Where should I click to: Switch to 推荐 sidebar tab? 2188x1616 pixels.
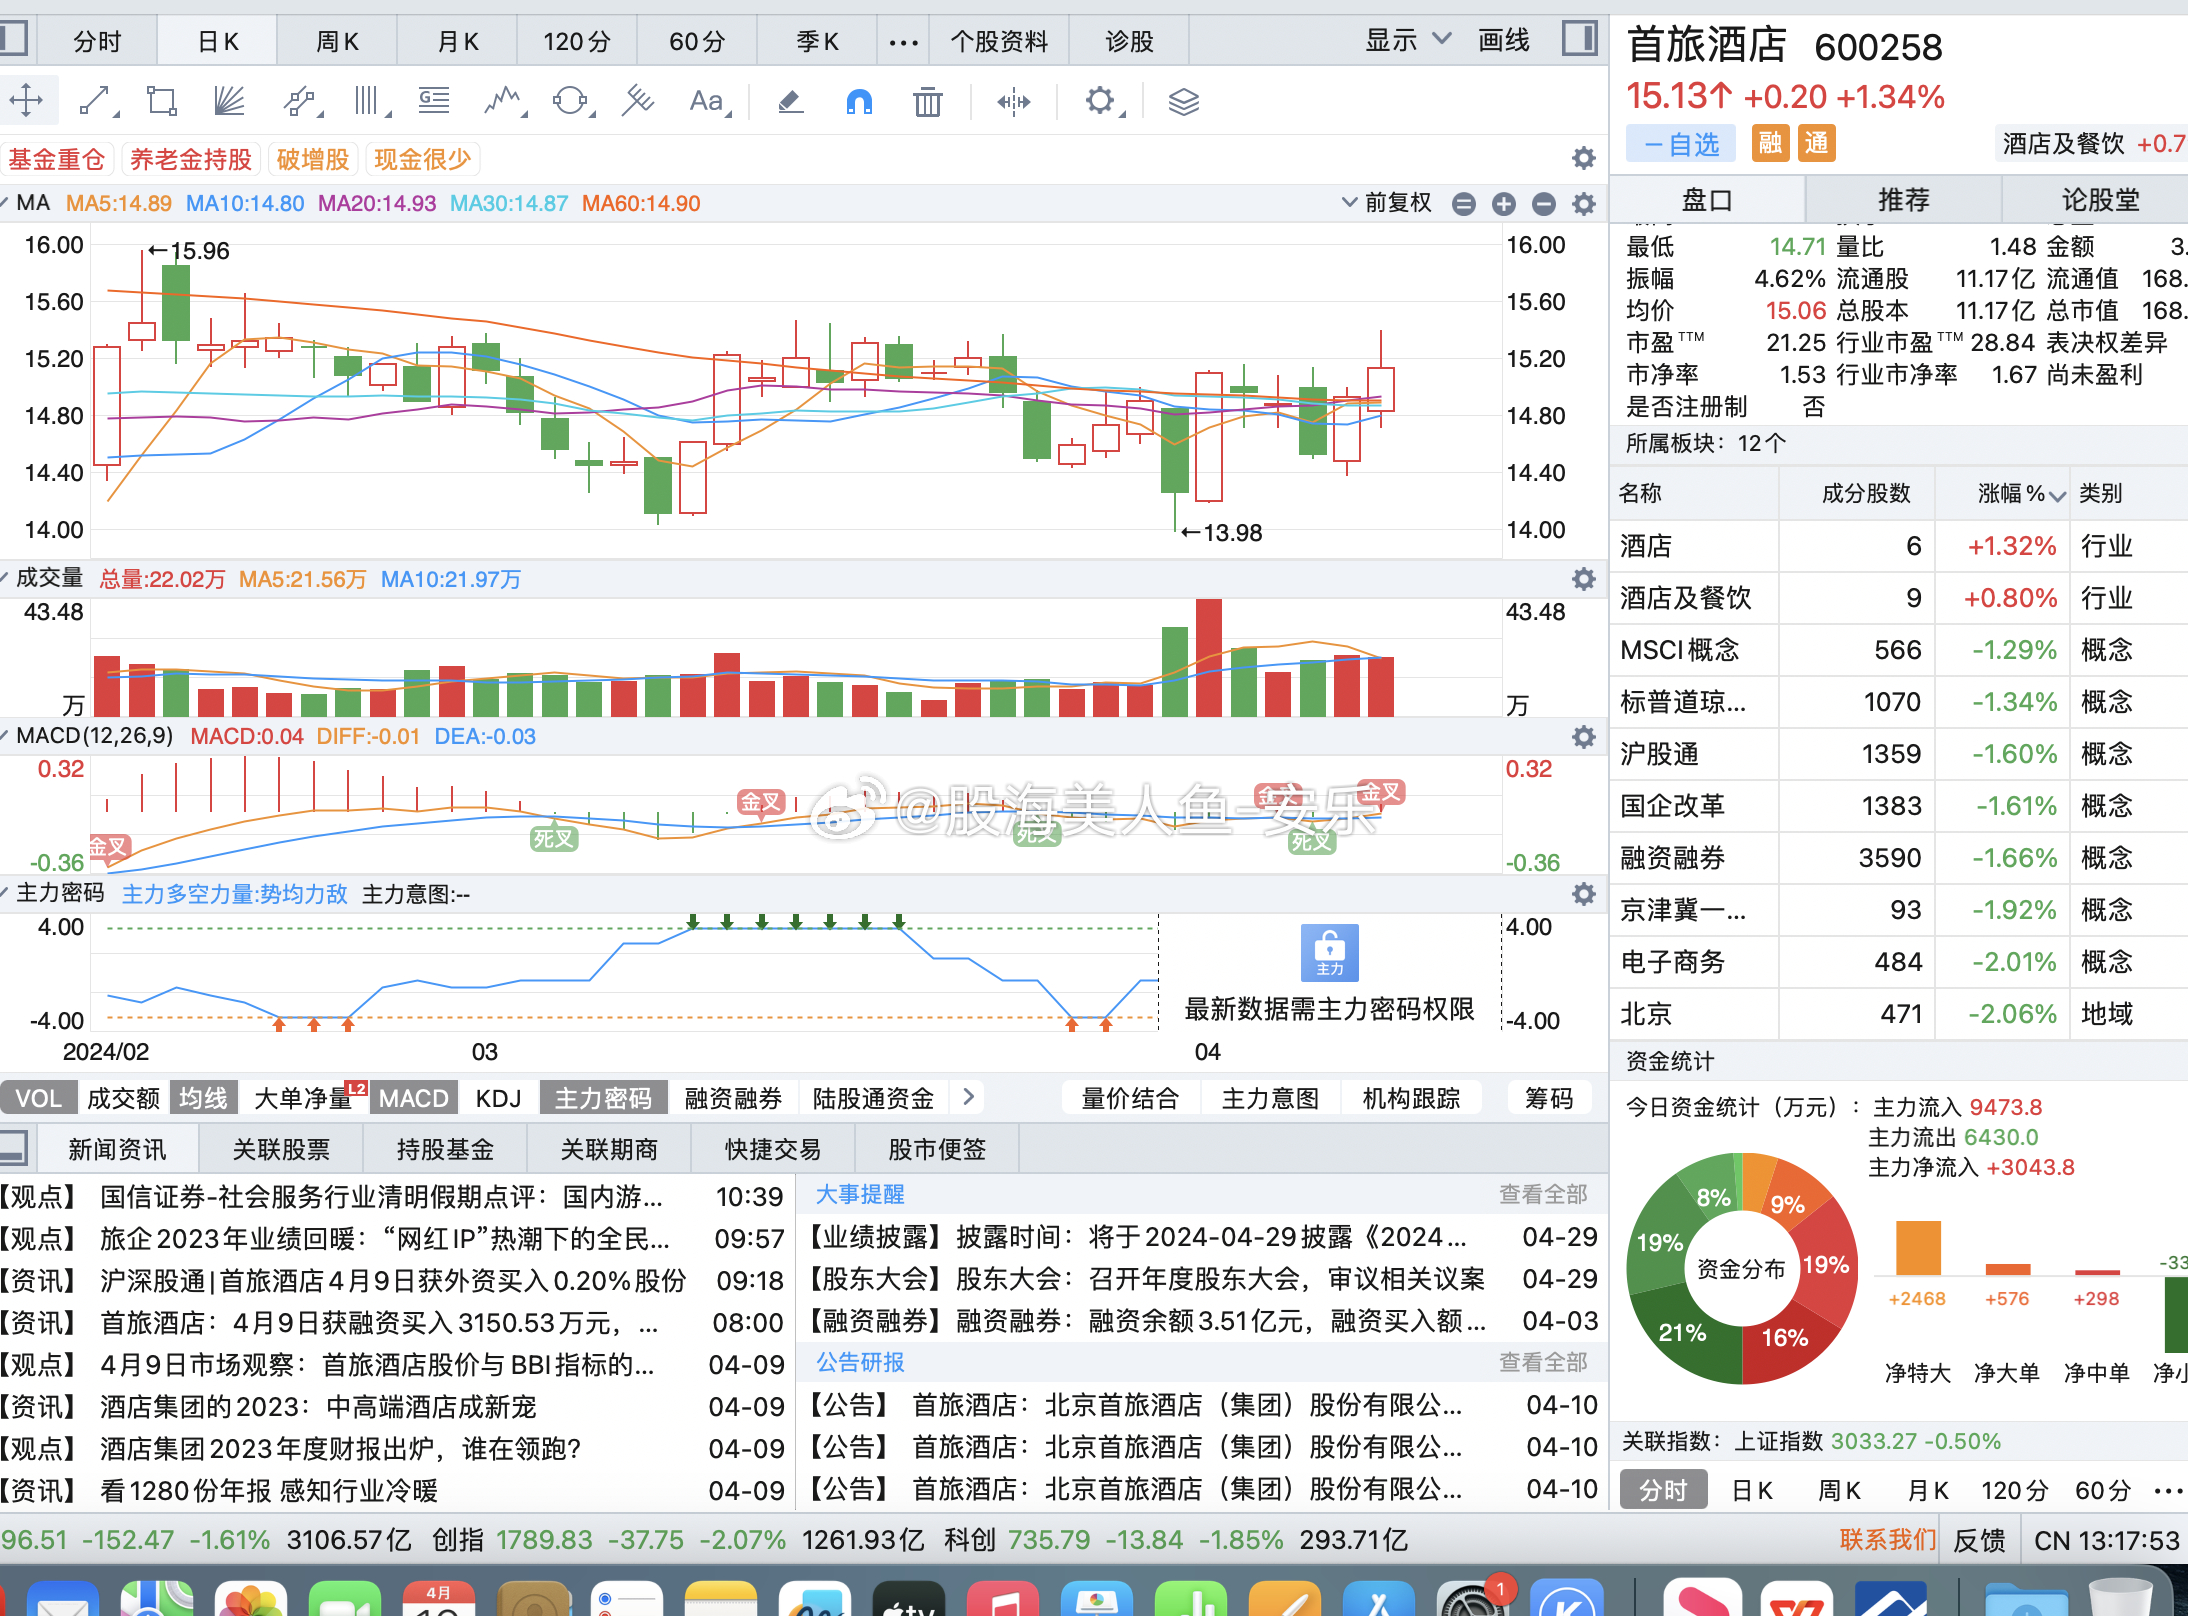[x=1903, y=200]
